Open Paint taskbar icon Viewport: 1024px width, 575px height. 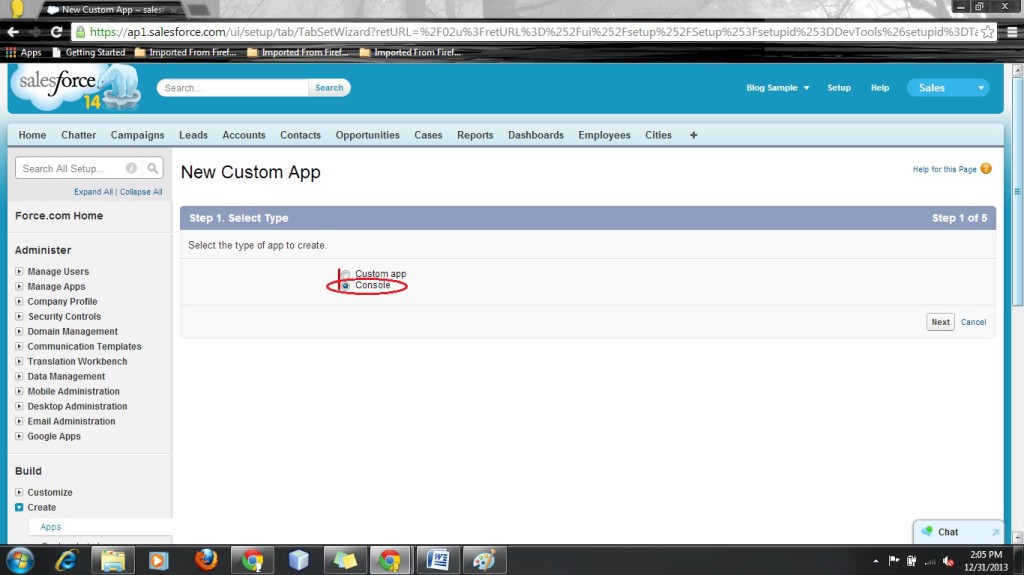tap(484, 561)
